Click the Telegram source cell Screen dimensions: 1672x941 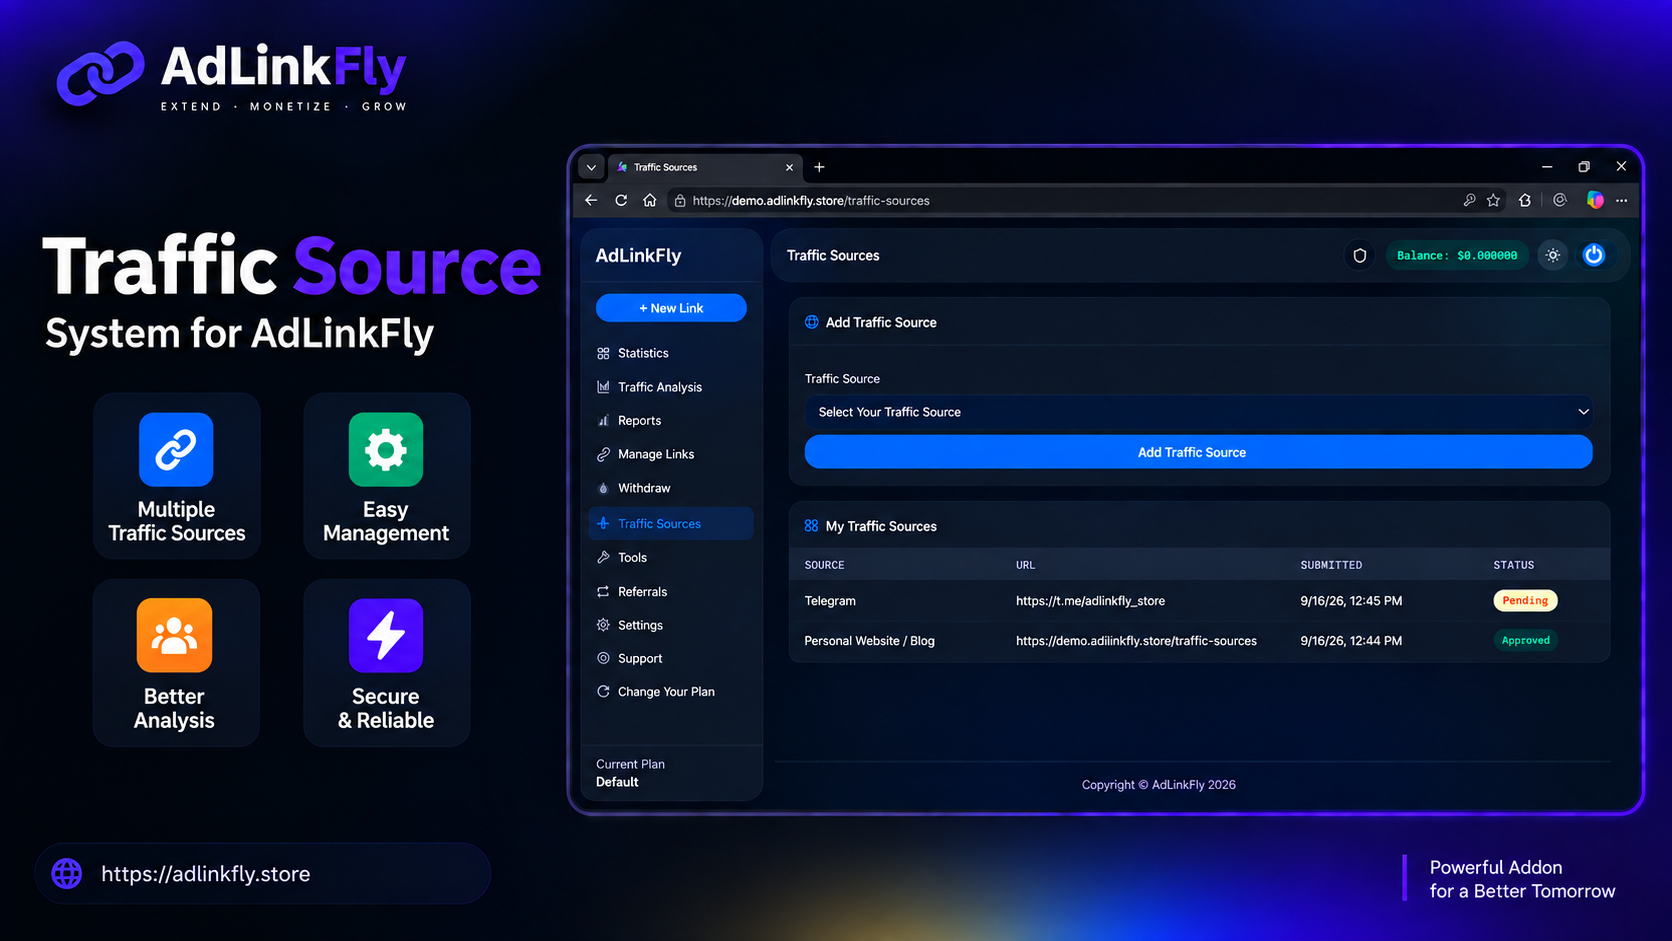pyautogui.click(x=830, y=601)
